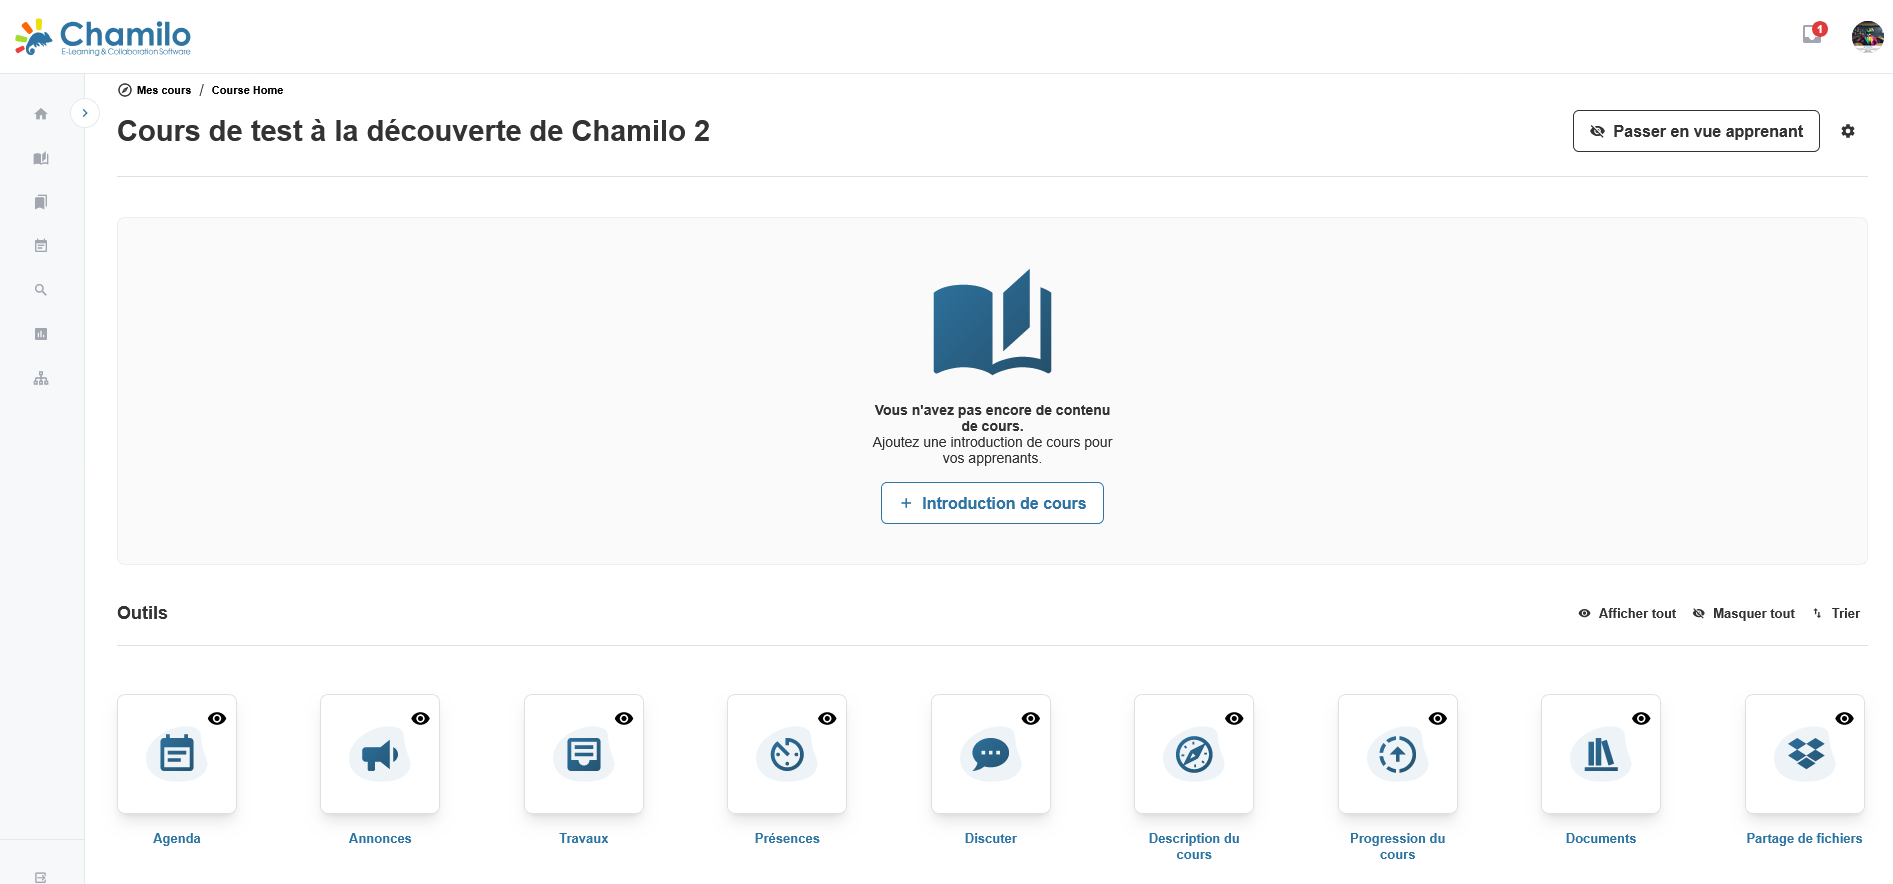Toggle visibility of Documents tool

tap(1641, 718)
